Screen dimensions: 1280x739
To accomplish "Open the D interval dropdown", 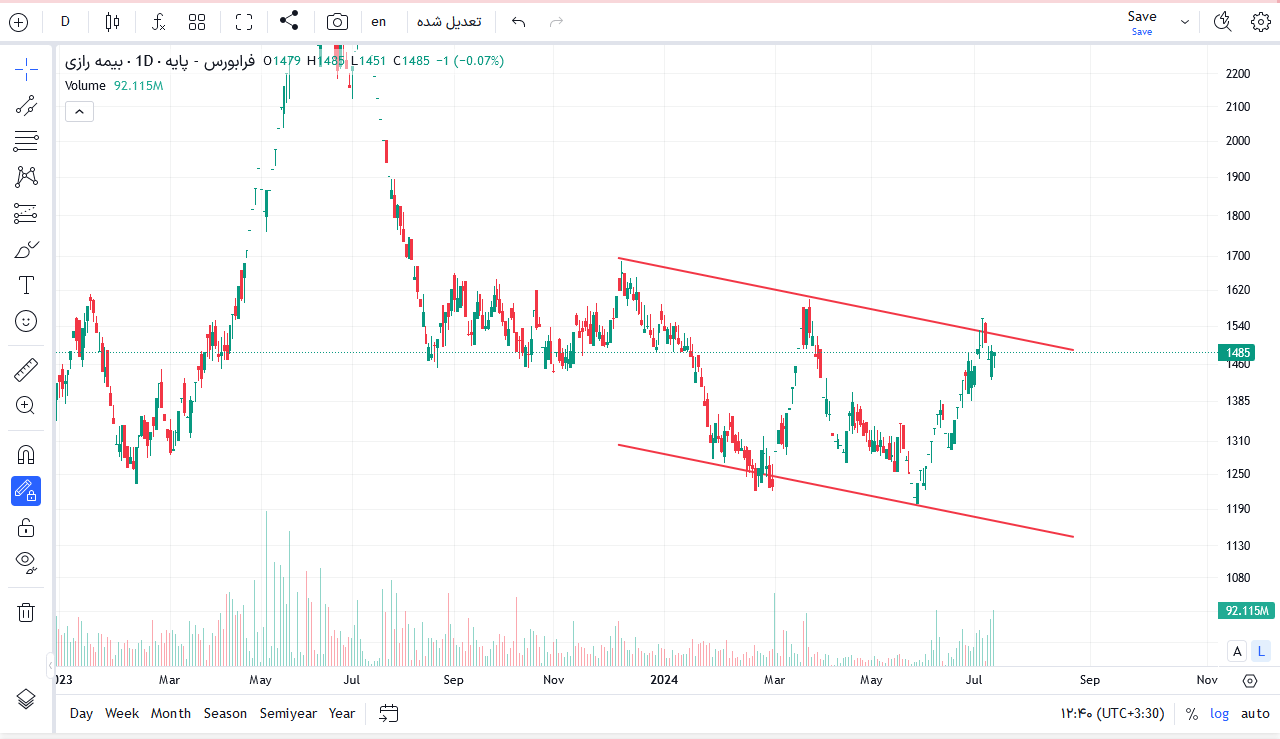I will (x=65, y=22).
